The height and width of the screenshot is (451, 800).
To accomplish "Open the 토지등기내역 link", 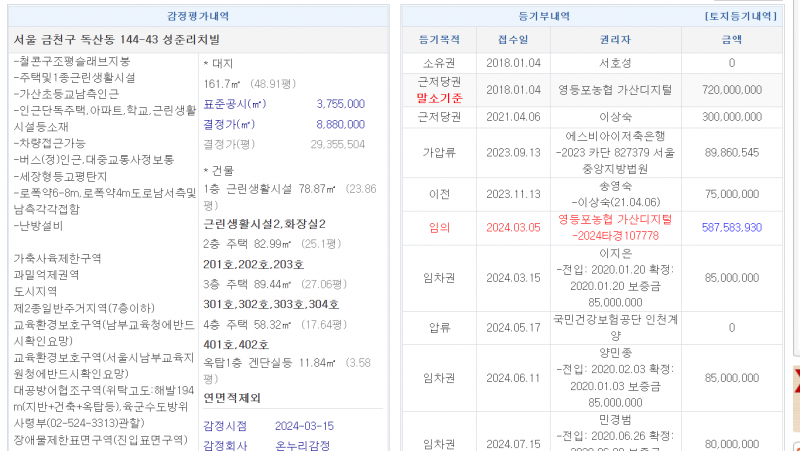I will pyautogui.click(x=739, y=16).
